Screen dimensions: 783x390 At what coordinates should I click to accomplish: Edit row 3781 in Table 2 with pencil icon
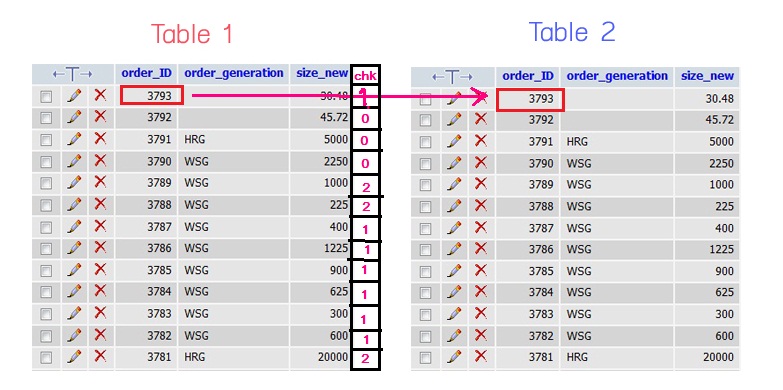click(x=454, y=357)
